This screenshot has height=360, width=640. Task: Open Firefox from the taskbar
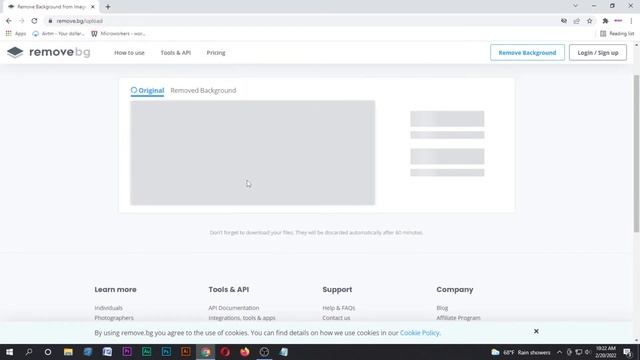coord(244,352)
